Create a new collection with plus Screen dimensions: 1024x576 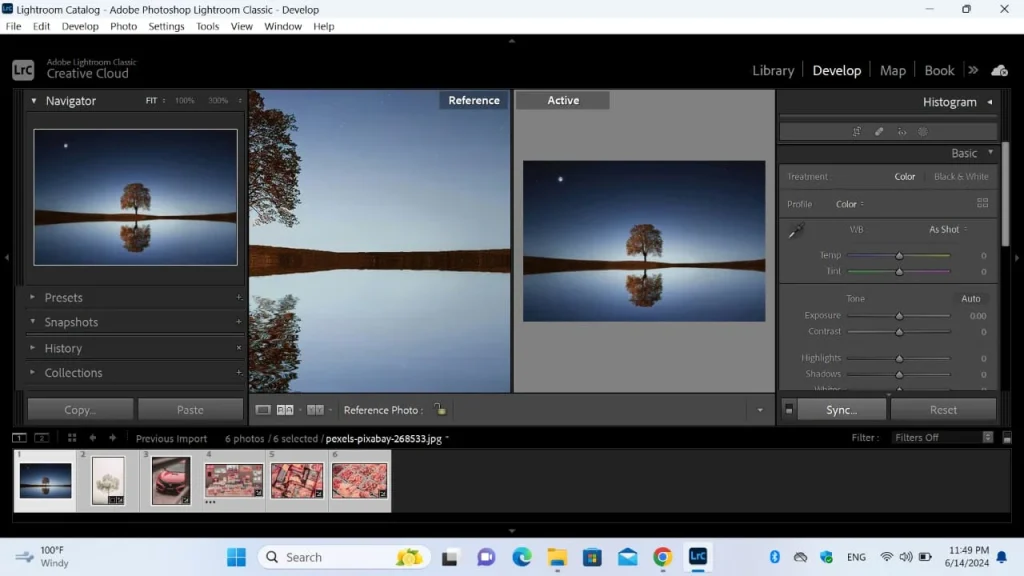(x=238, y=373)
